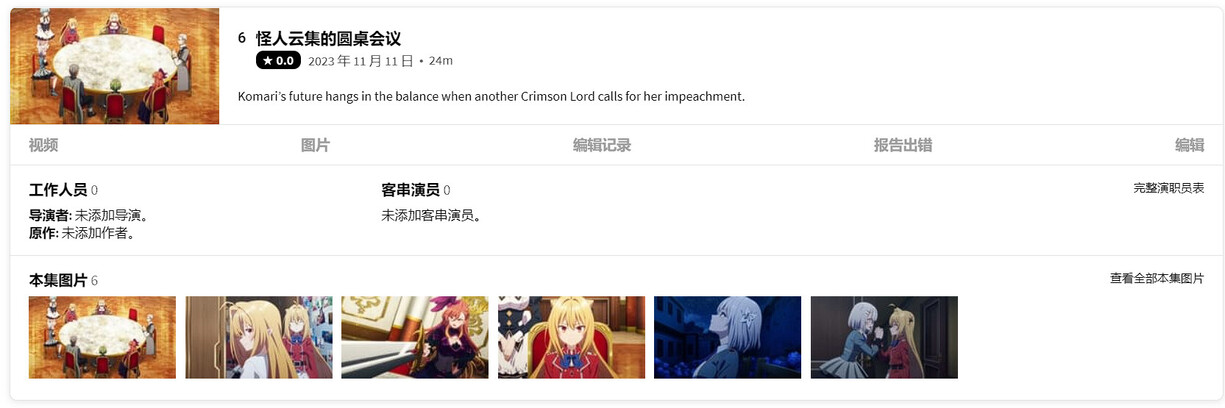This screenshot has width=1225, height=408.
Task: Open the 视频 tab
Action: point(43,145)
